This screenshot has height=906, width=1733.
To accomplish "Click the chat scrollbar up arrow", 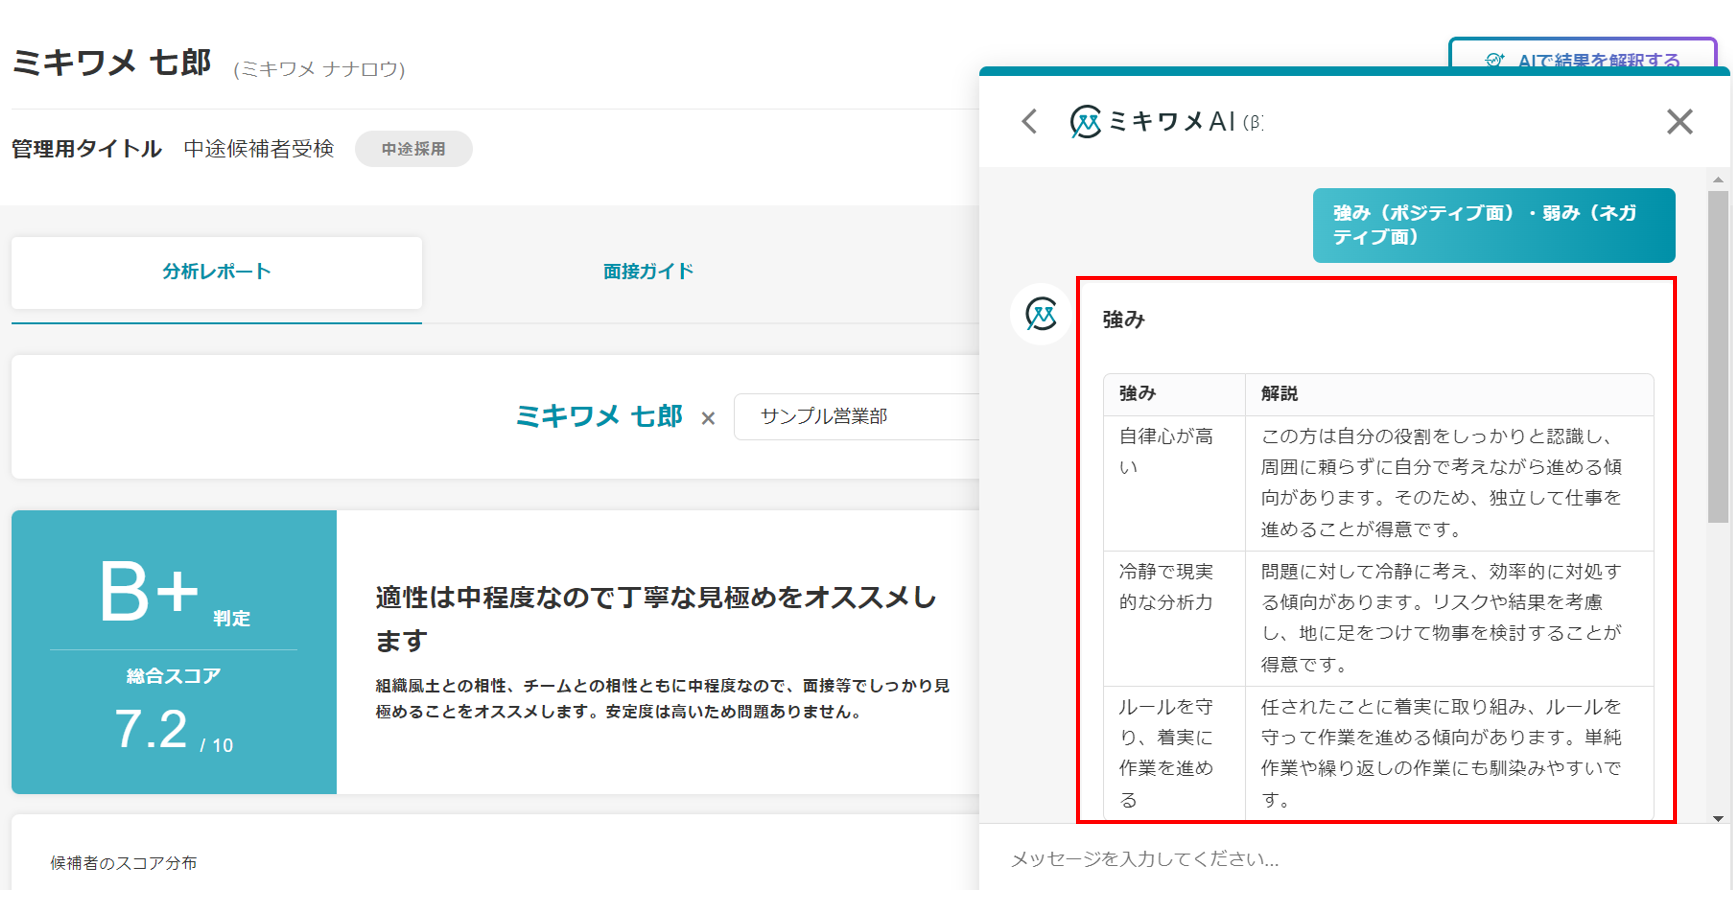I will pos(1718,181).
